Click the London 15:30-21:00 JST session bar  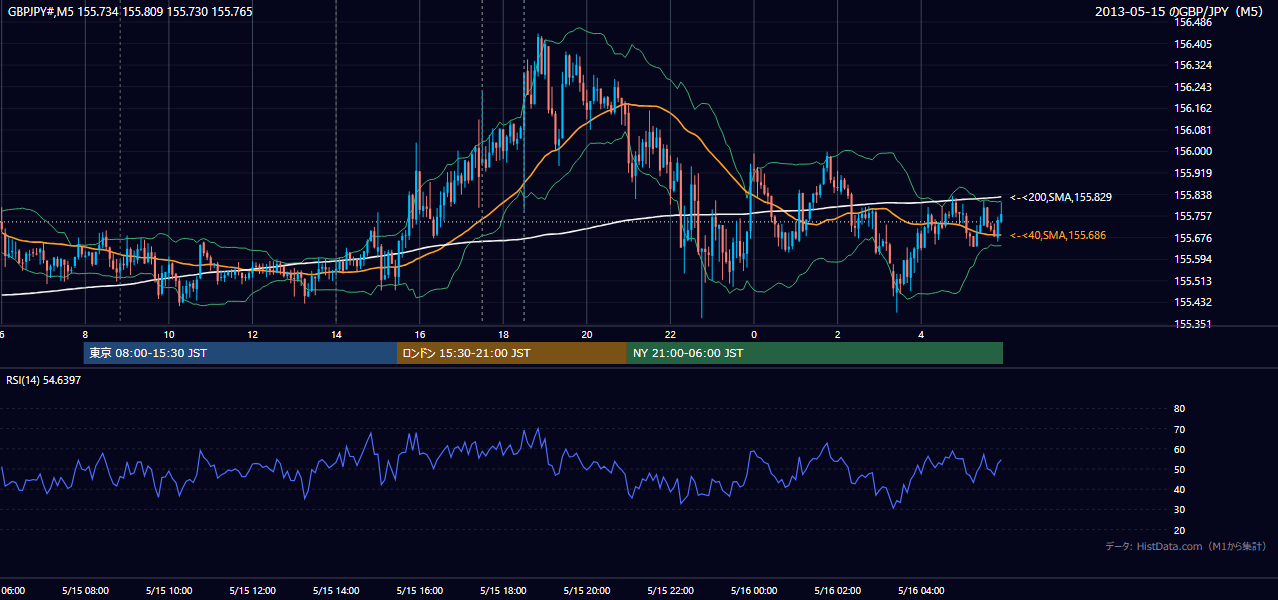[512, 353]
